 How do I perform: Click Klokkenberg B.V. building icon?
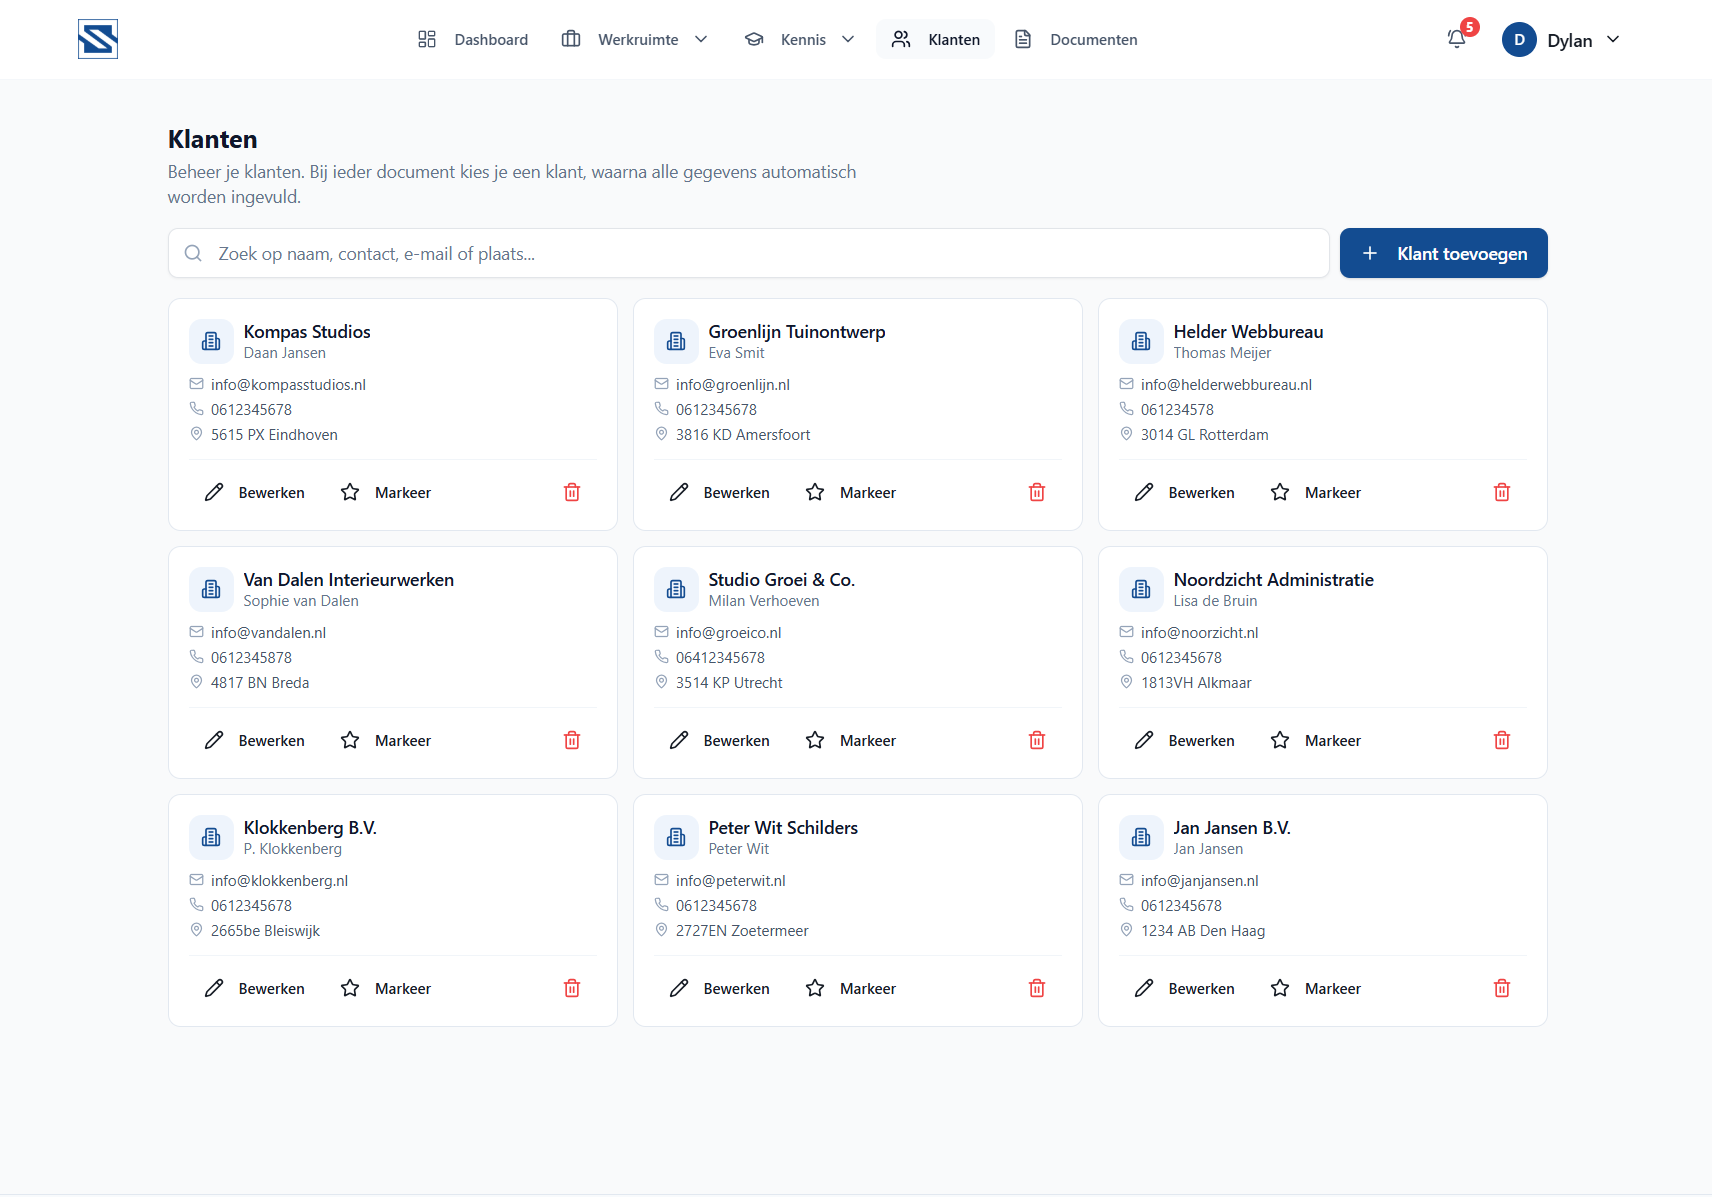click(x=211, y=837)
